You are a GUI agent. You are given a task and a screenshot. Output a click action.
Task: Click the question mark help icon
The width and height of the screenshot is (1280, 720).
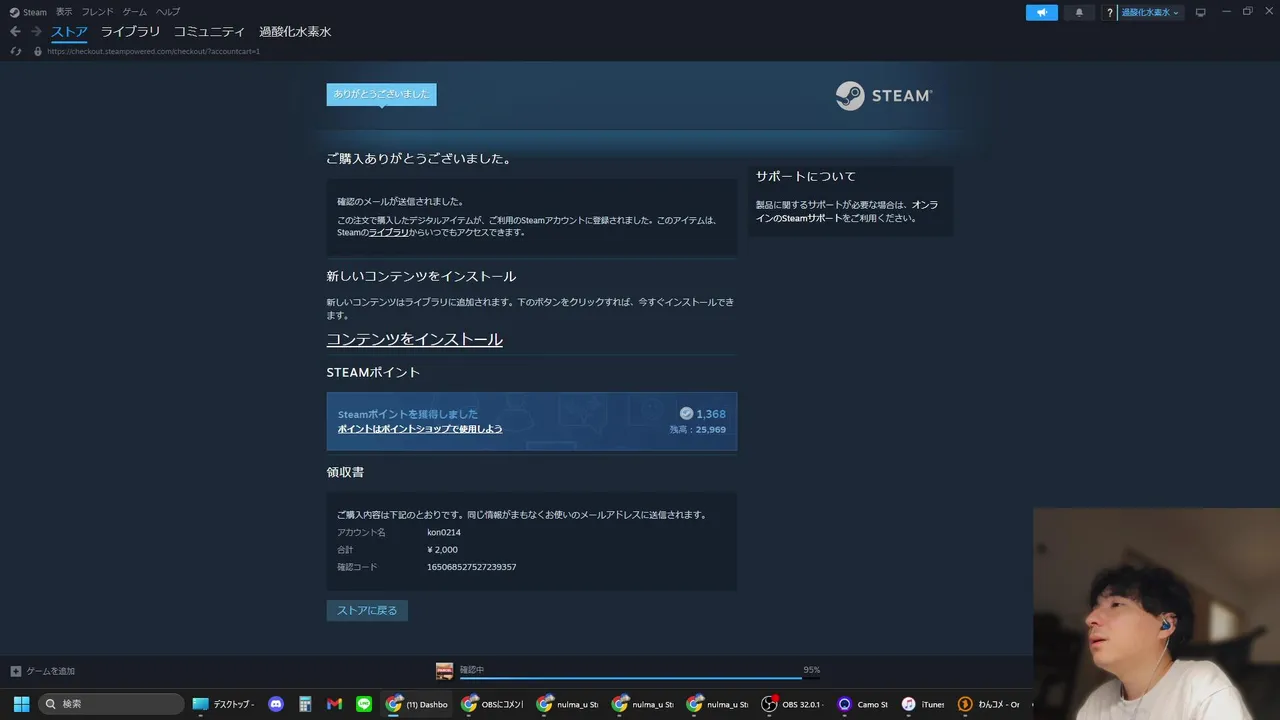(1109, 12)
